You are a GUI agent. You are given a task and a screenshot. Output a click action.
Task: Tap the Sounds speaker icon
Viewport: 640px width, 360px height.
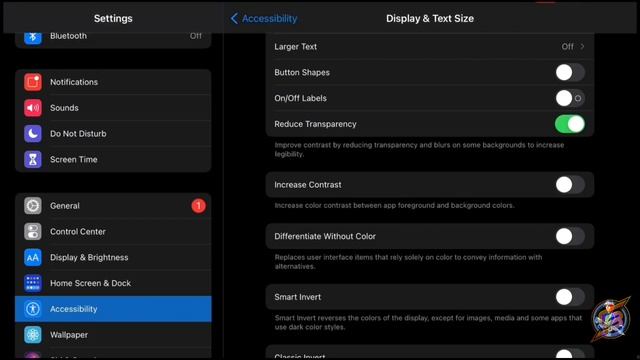click(33, 108)
